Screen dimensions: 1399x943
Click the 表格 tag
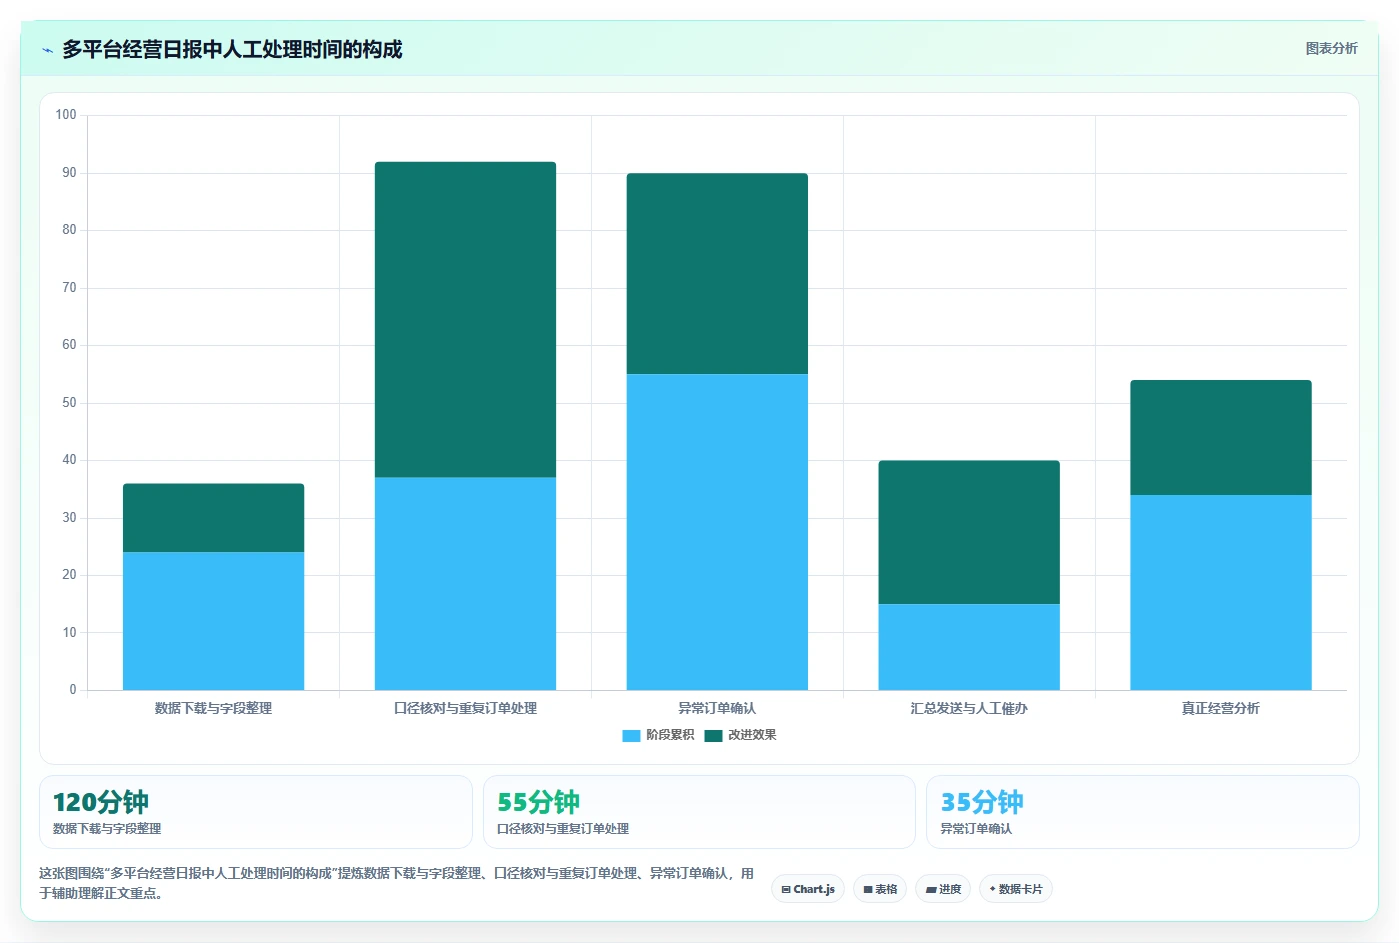(x=880, y=889)
